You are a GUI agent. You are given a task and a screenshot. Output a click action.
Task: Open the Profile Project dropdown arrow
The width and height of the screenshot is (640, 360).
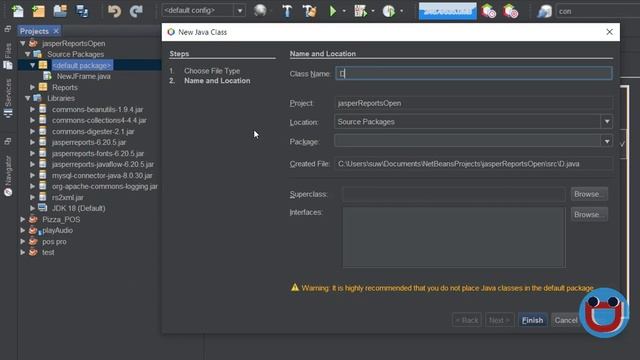point(402,11)
